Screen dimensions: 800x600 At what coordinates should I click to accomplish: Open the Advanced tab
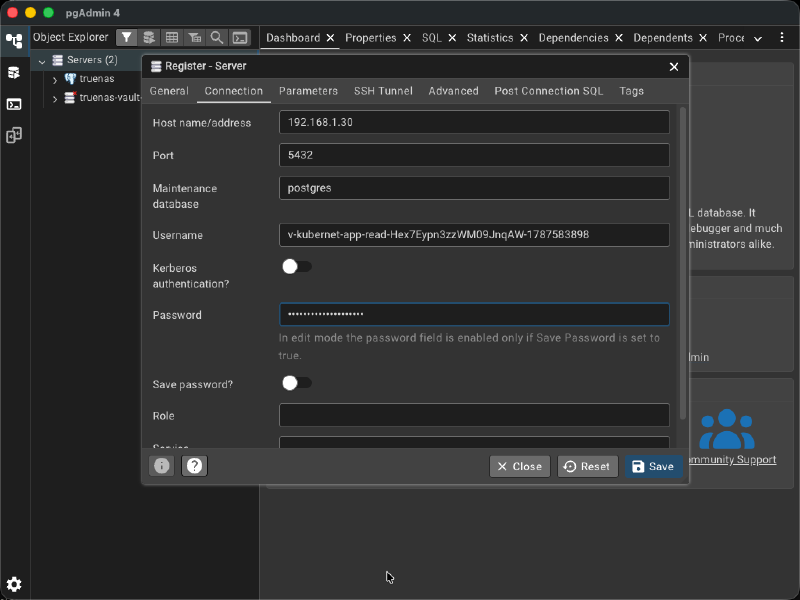[x=454, y=91]
